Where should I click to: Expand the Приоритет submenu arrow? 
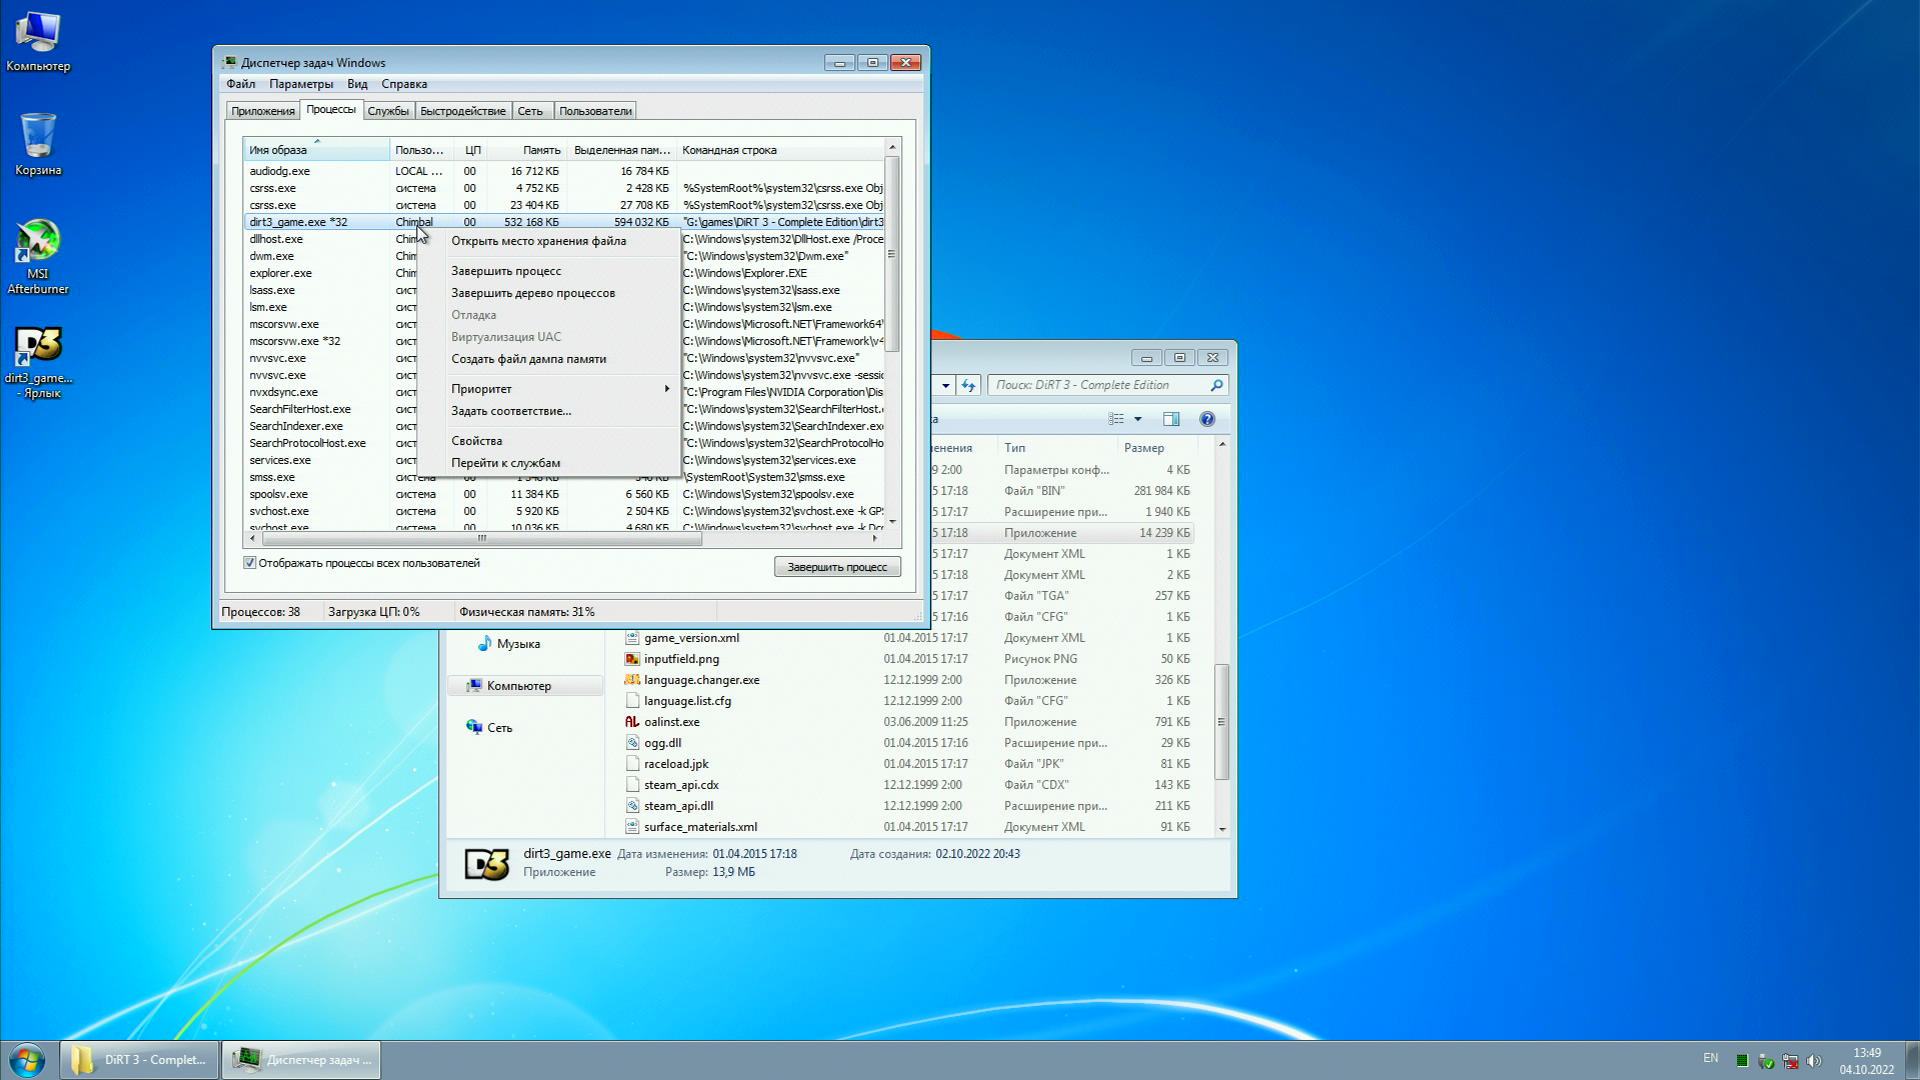point(666,389)
